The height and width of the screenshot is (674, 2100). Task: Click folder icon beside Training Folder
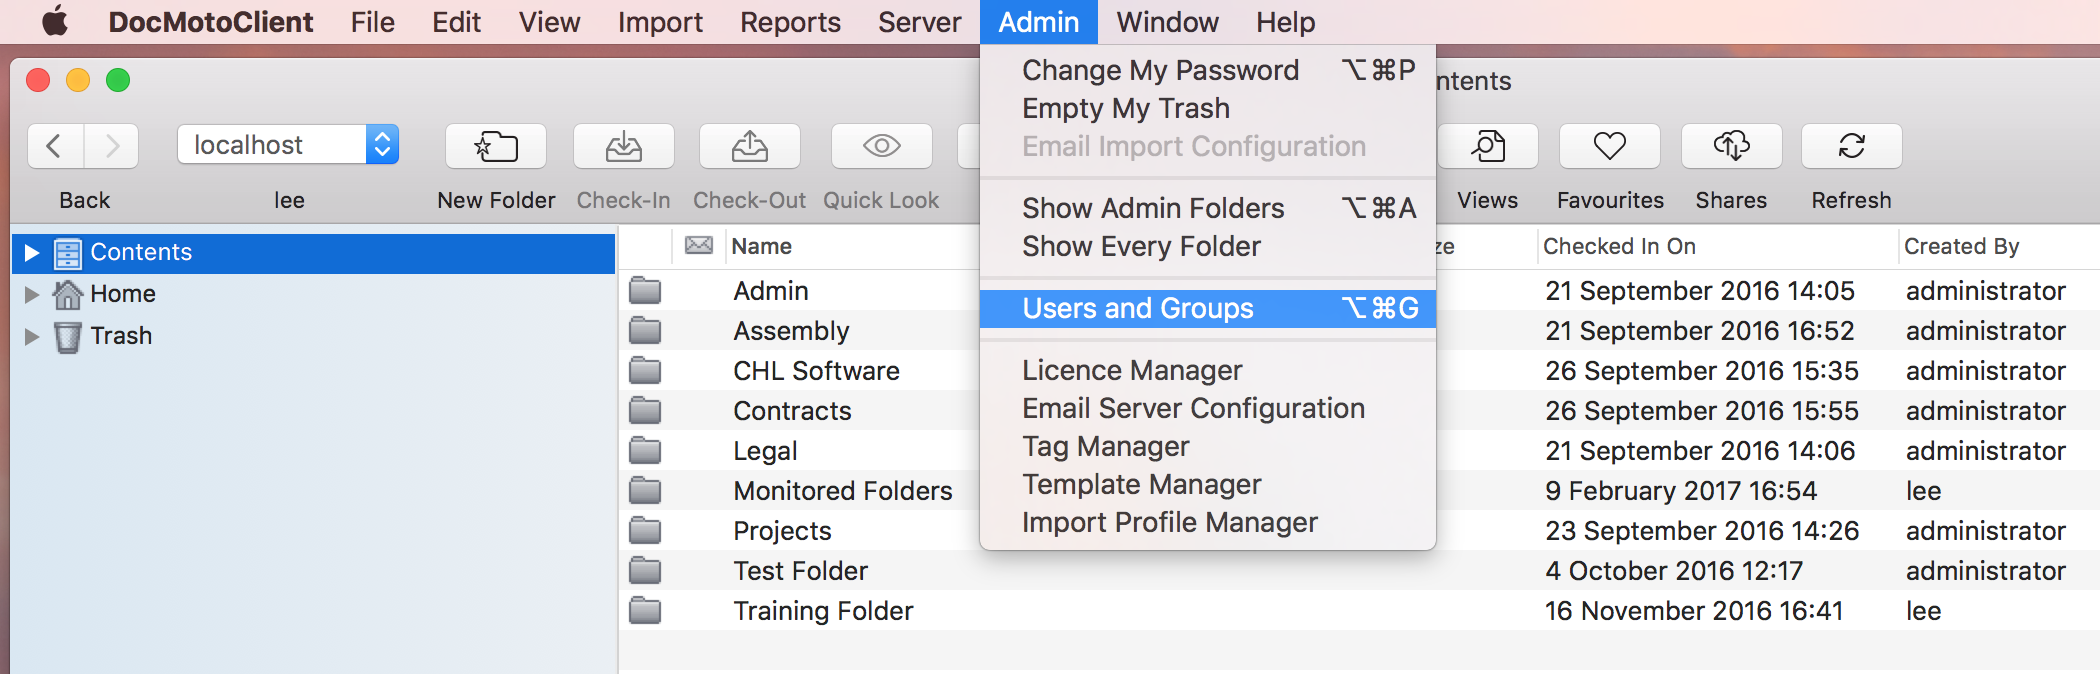(645, 611)
